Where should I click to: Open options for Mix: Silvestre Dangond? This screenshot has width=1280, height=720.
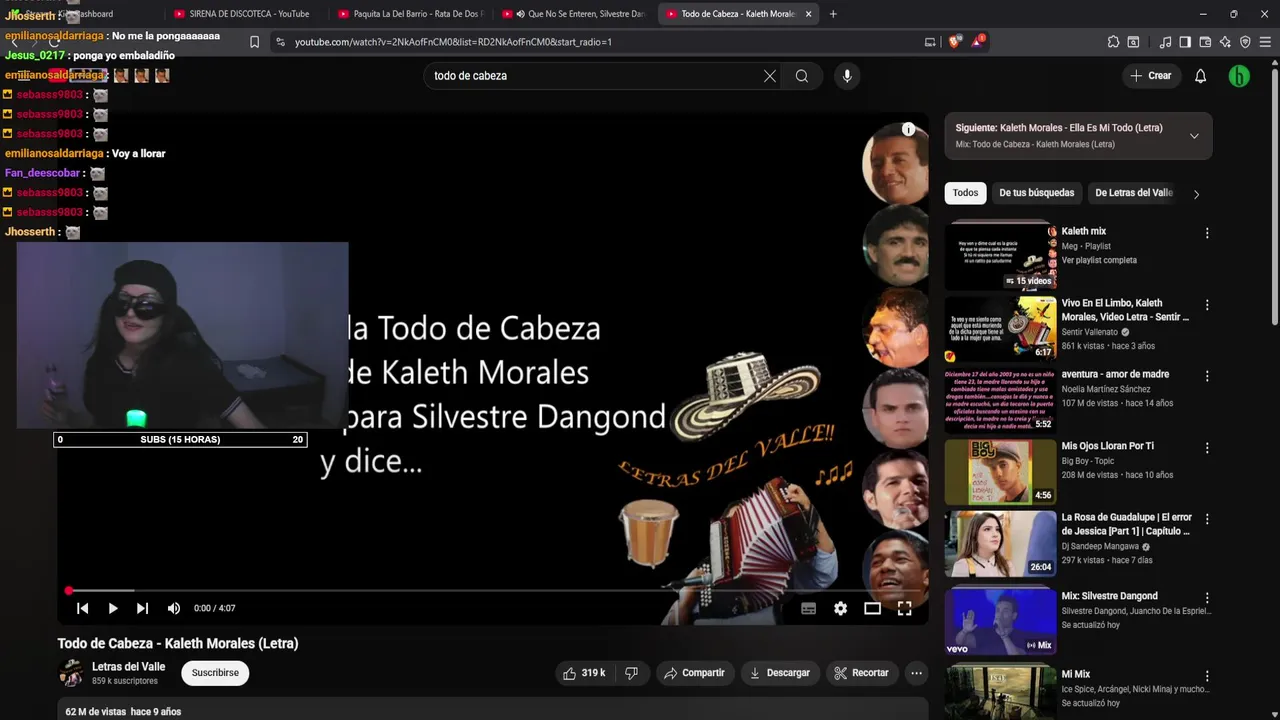[x=1207, y=598]
